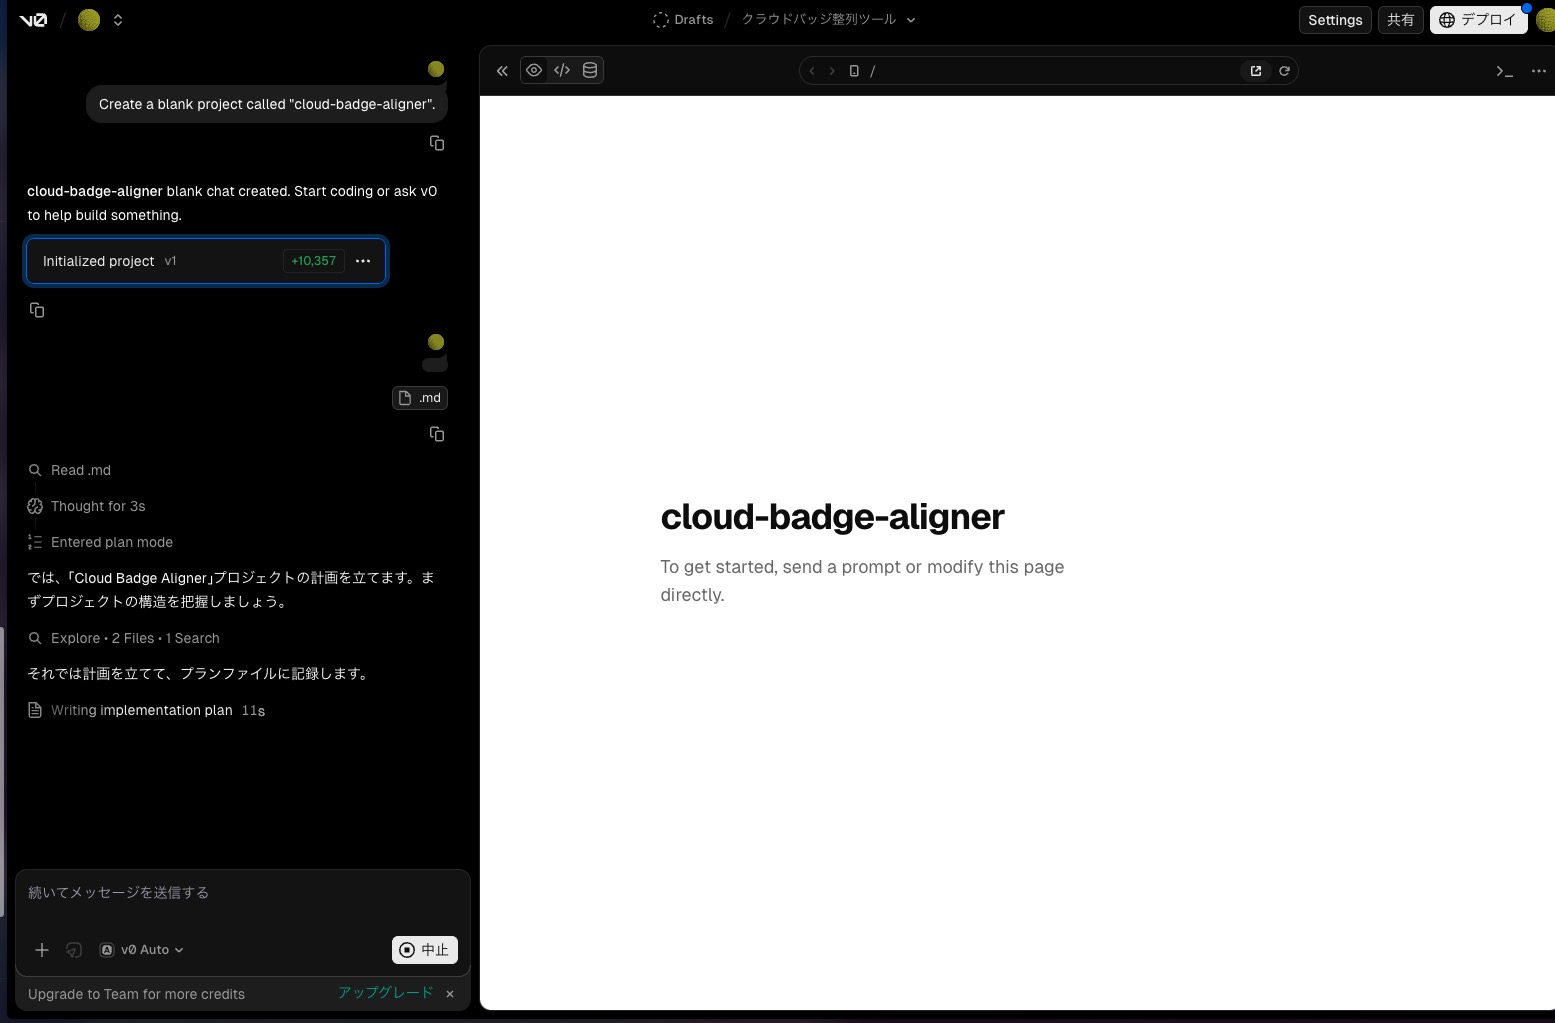Stop generation with 中止 button
Viewport: 1555px width, 1023px height.
click(424, 950)
